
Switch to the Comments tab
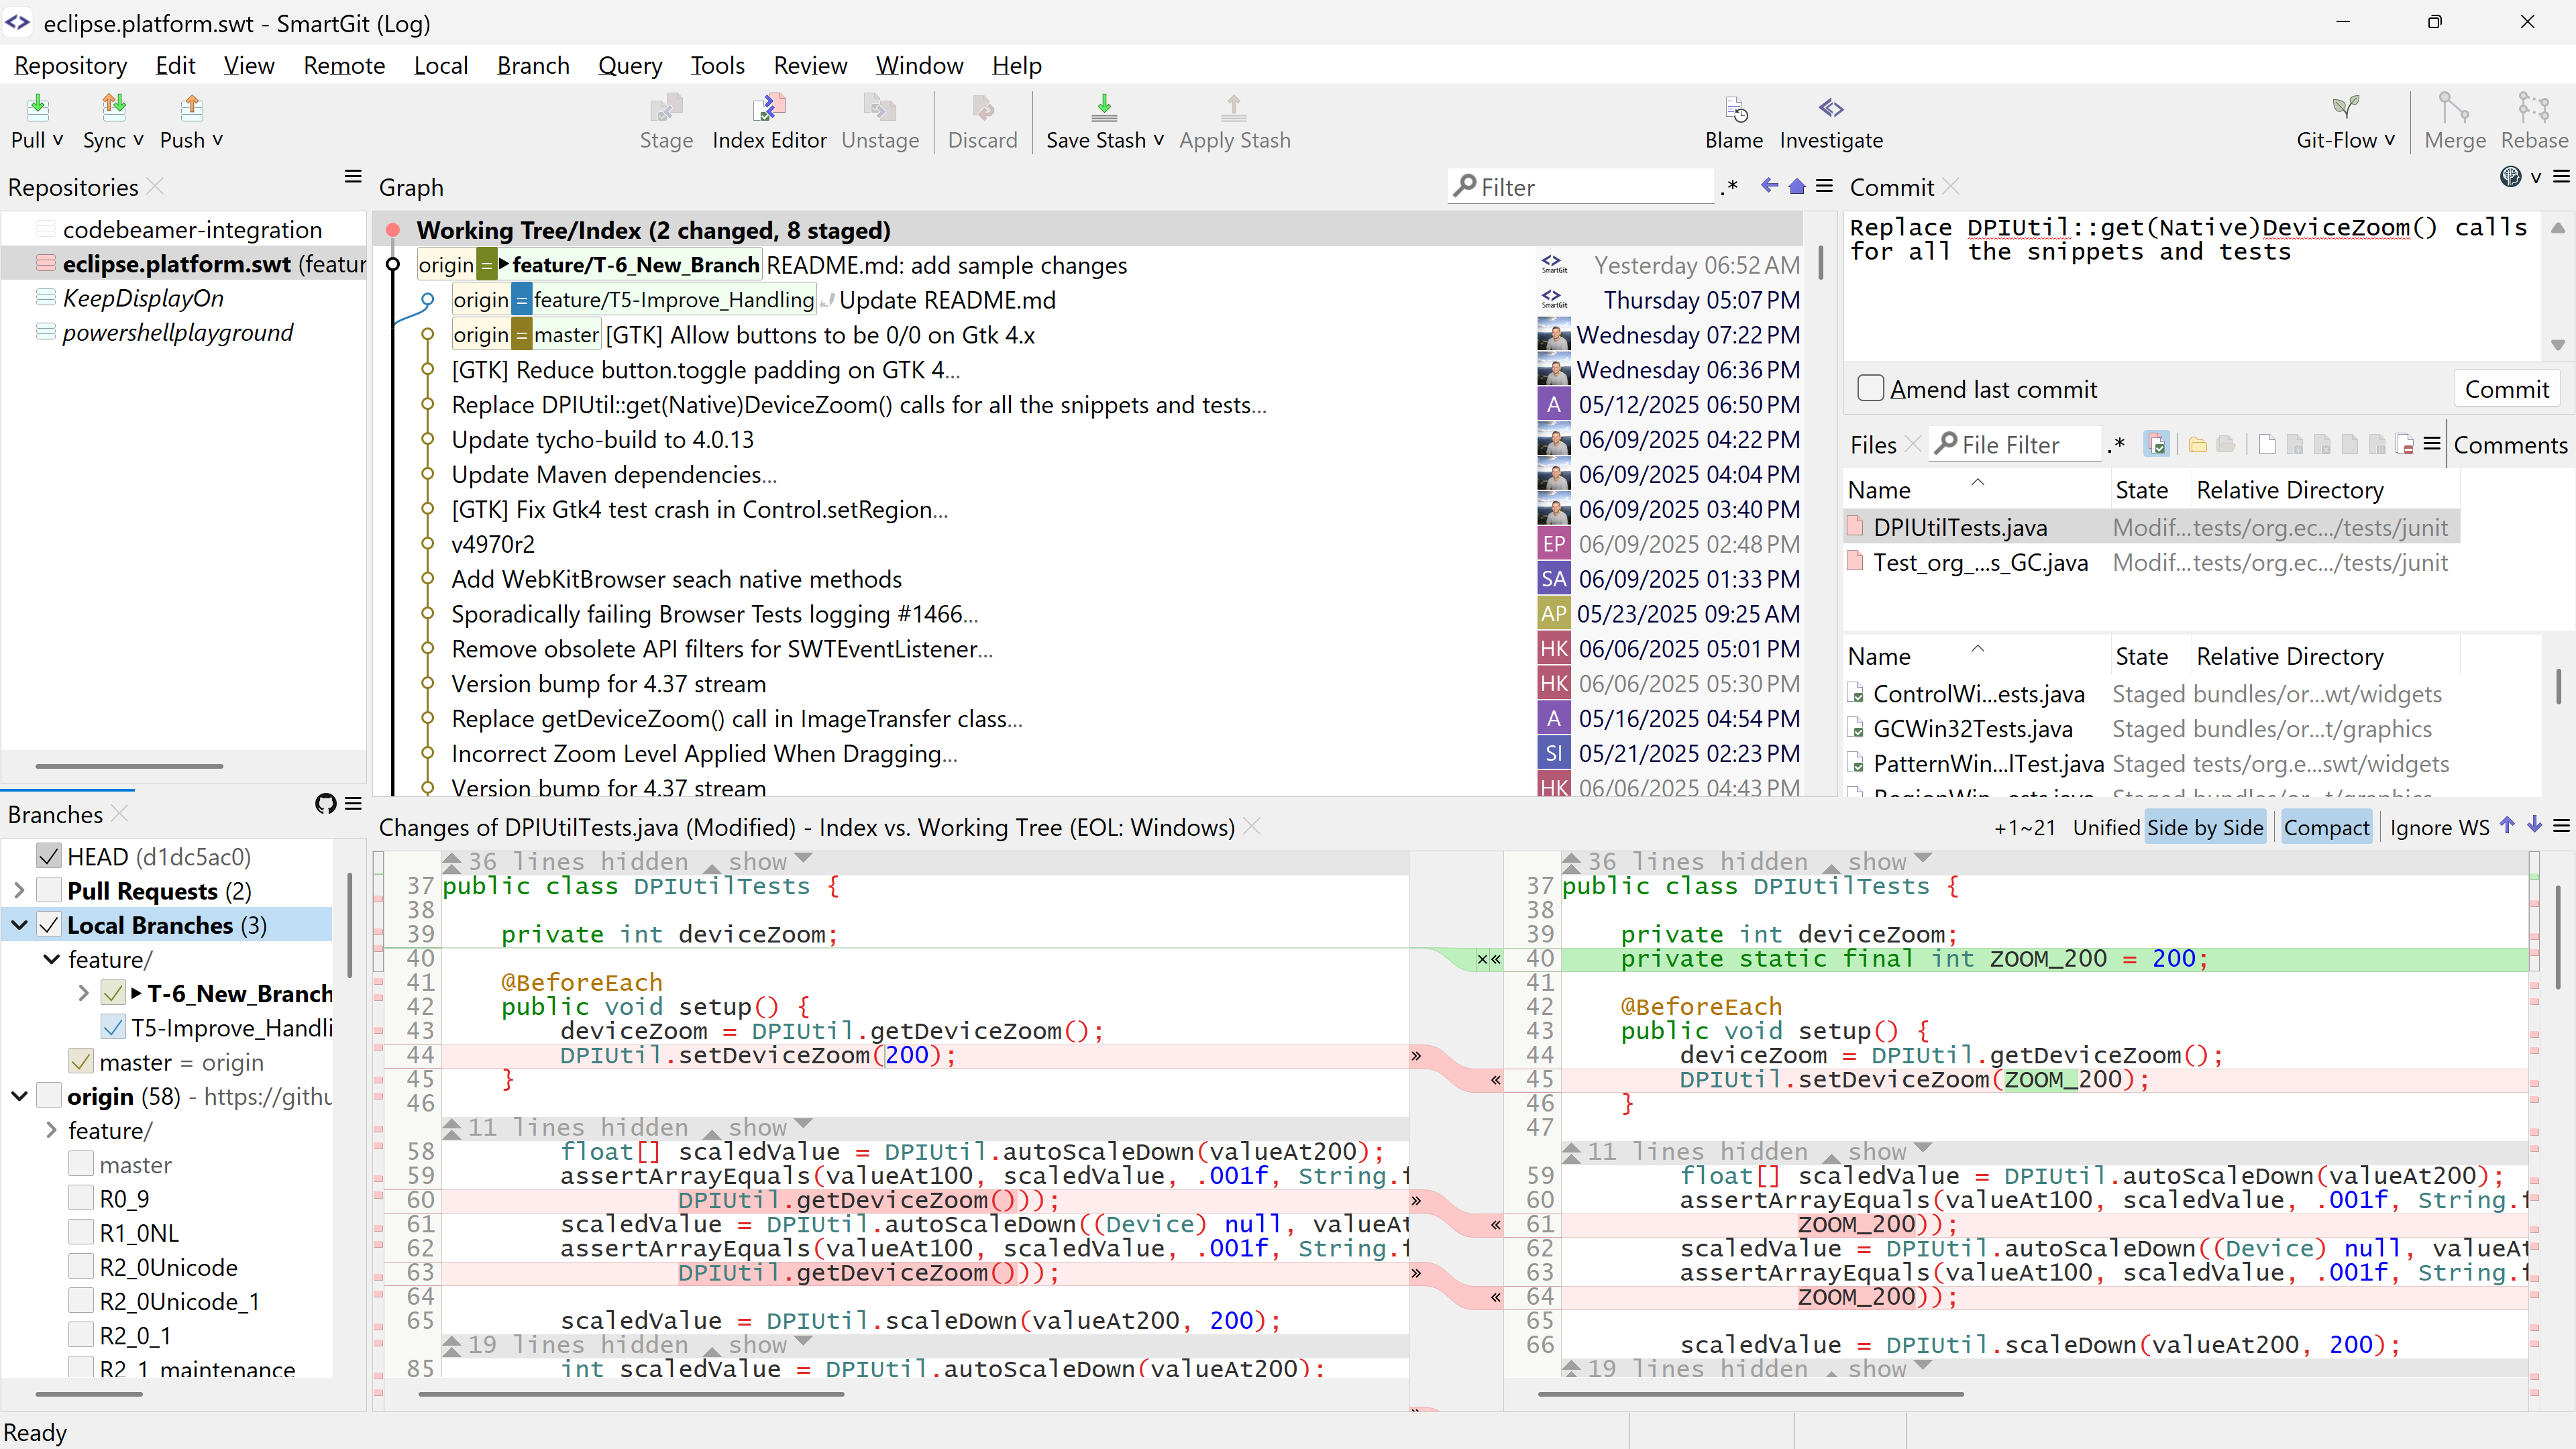(2511, 444)
